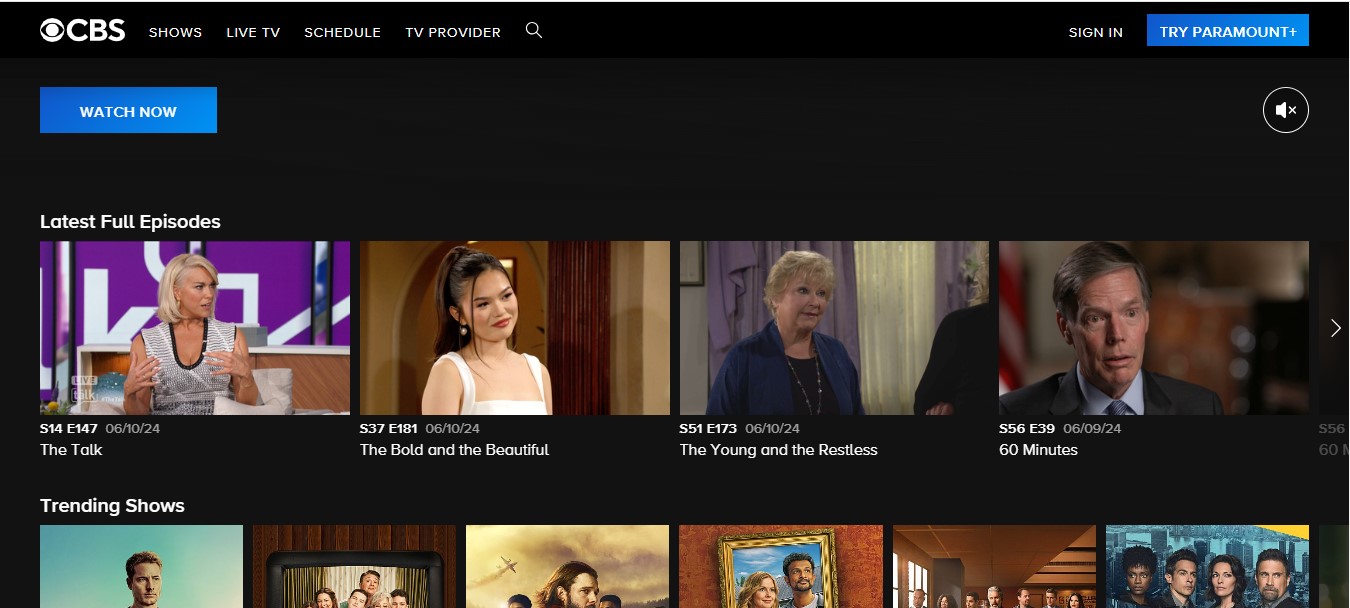Click the S56 E39 episode label
This screenshot has height=608, width=1350.
click(x=1027, y=428)
